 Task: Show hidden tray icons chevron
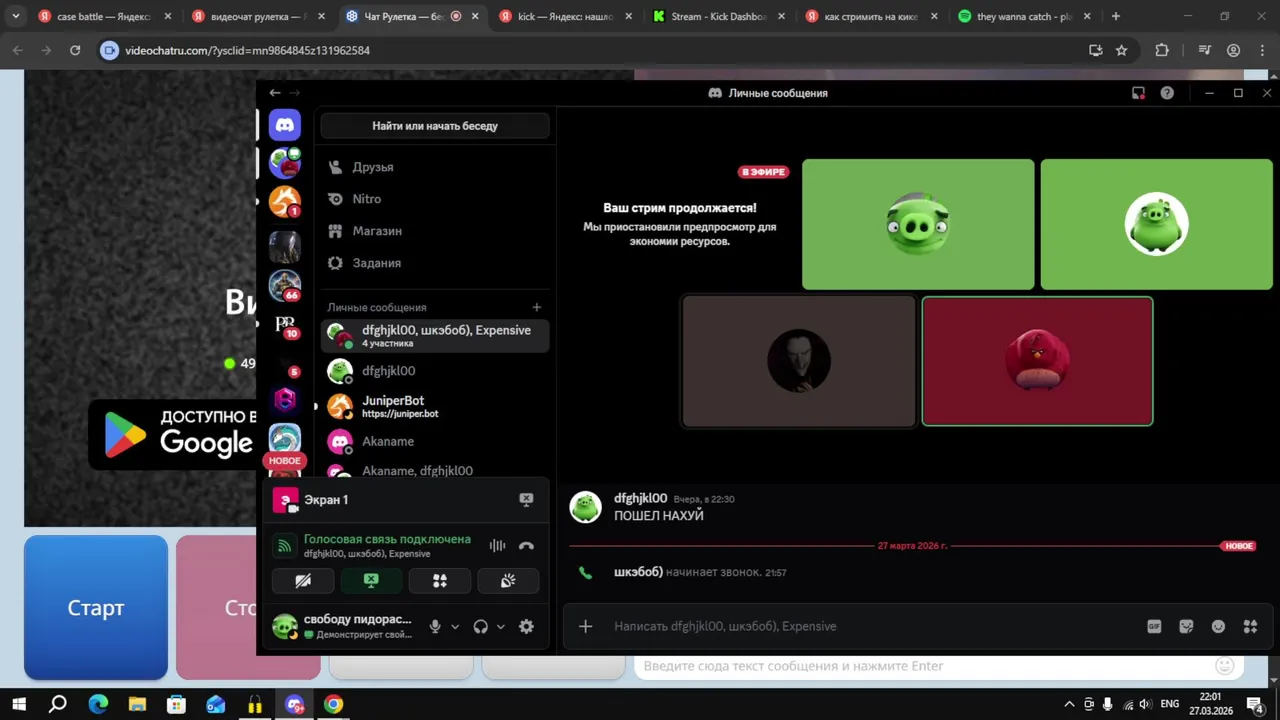pos(1069,704)
